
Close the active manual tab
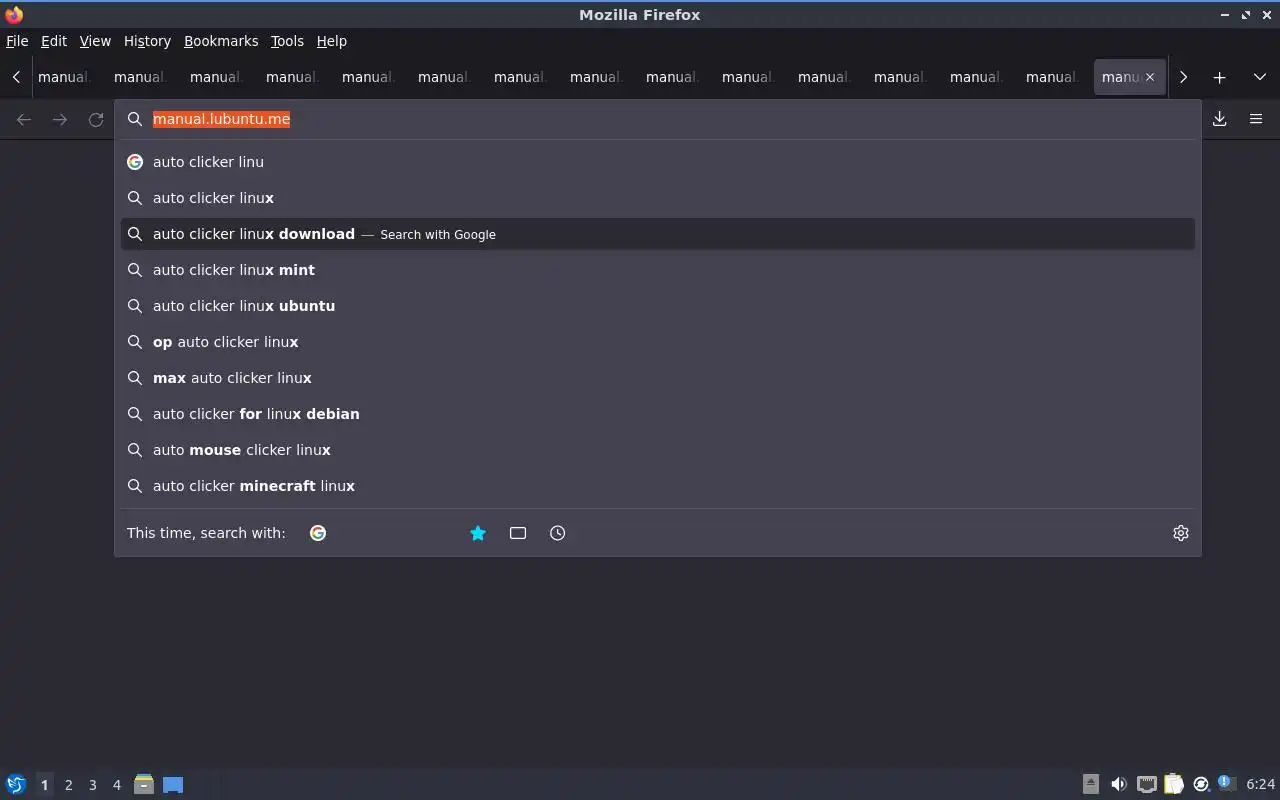[x=1149, y=77]
